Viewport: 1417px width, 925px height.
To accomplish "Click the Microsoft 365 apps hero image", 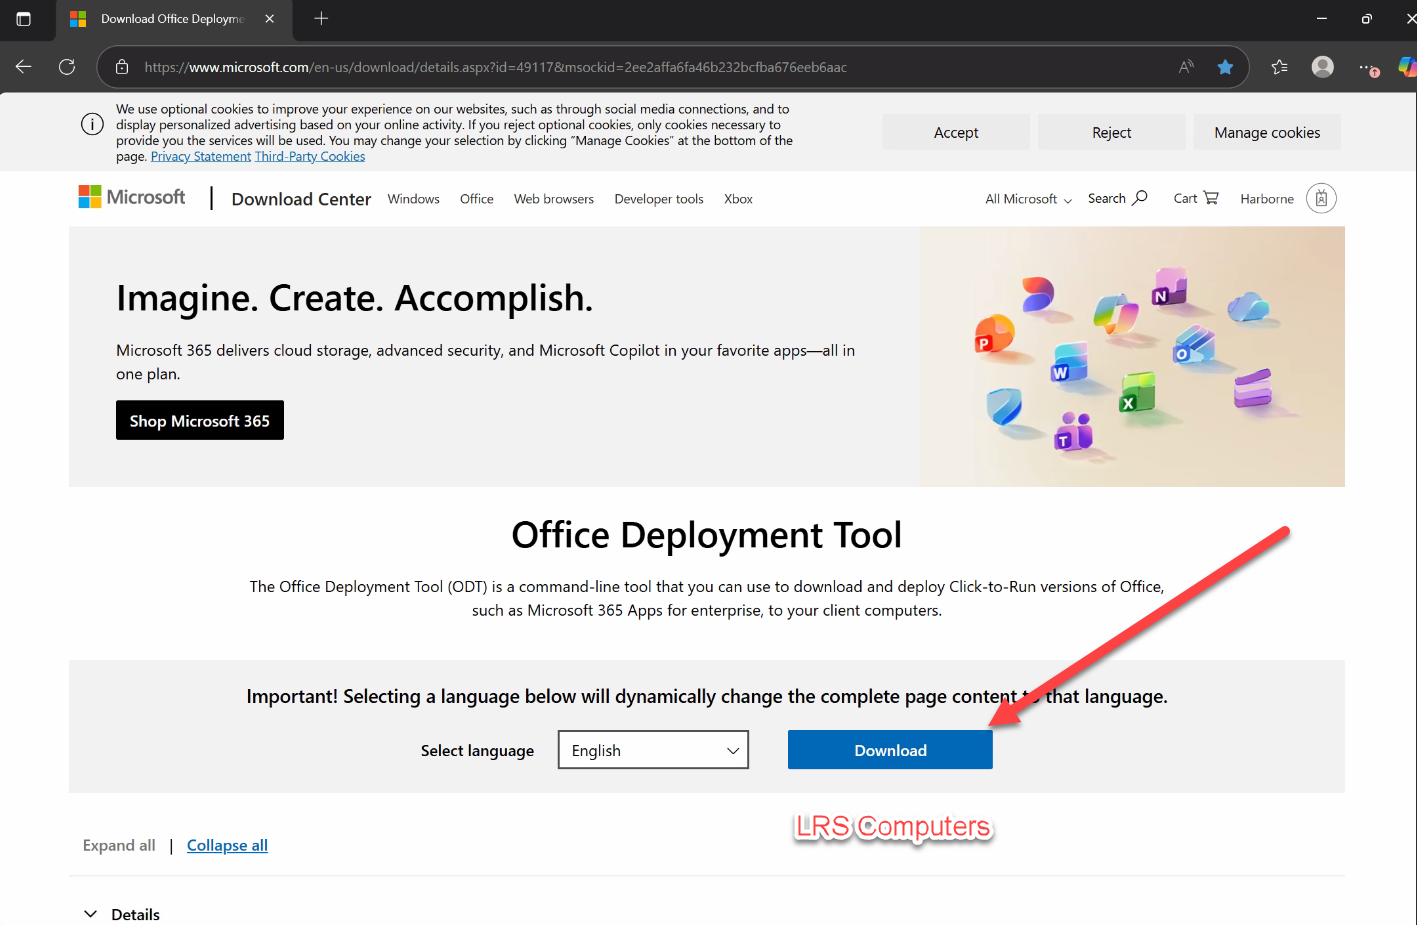I will (x=1132, y=357).
